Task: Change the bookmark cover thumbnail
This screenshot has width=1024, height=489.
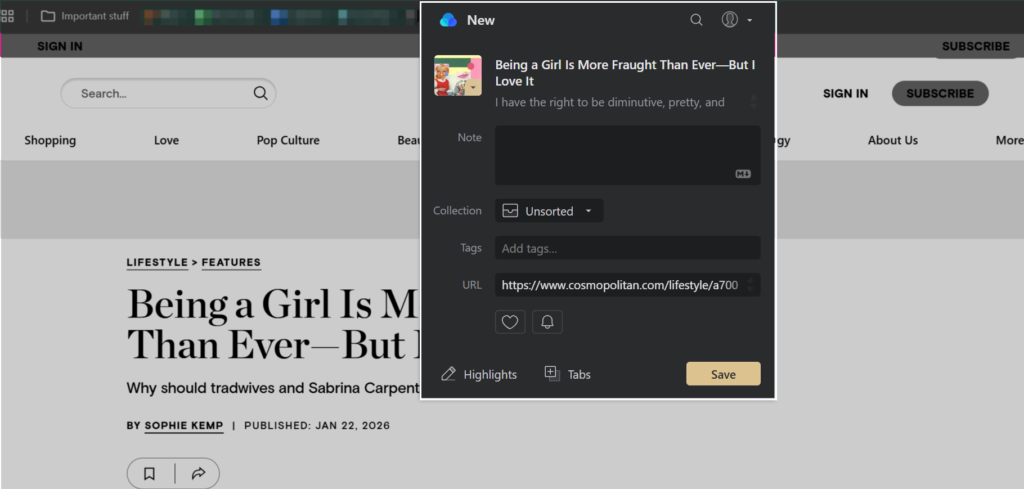Action: (x=458, y=76)
